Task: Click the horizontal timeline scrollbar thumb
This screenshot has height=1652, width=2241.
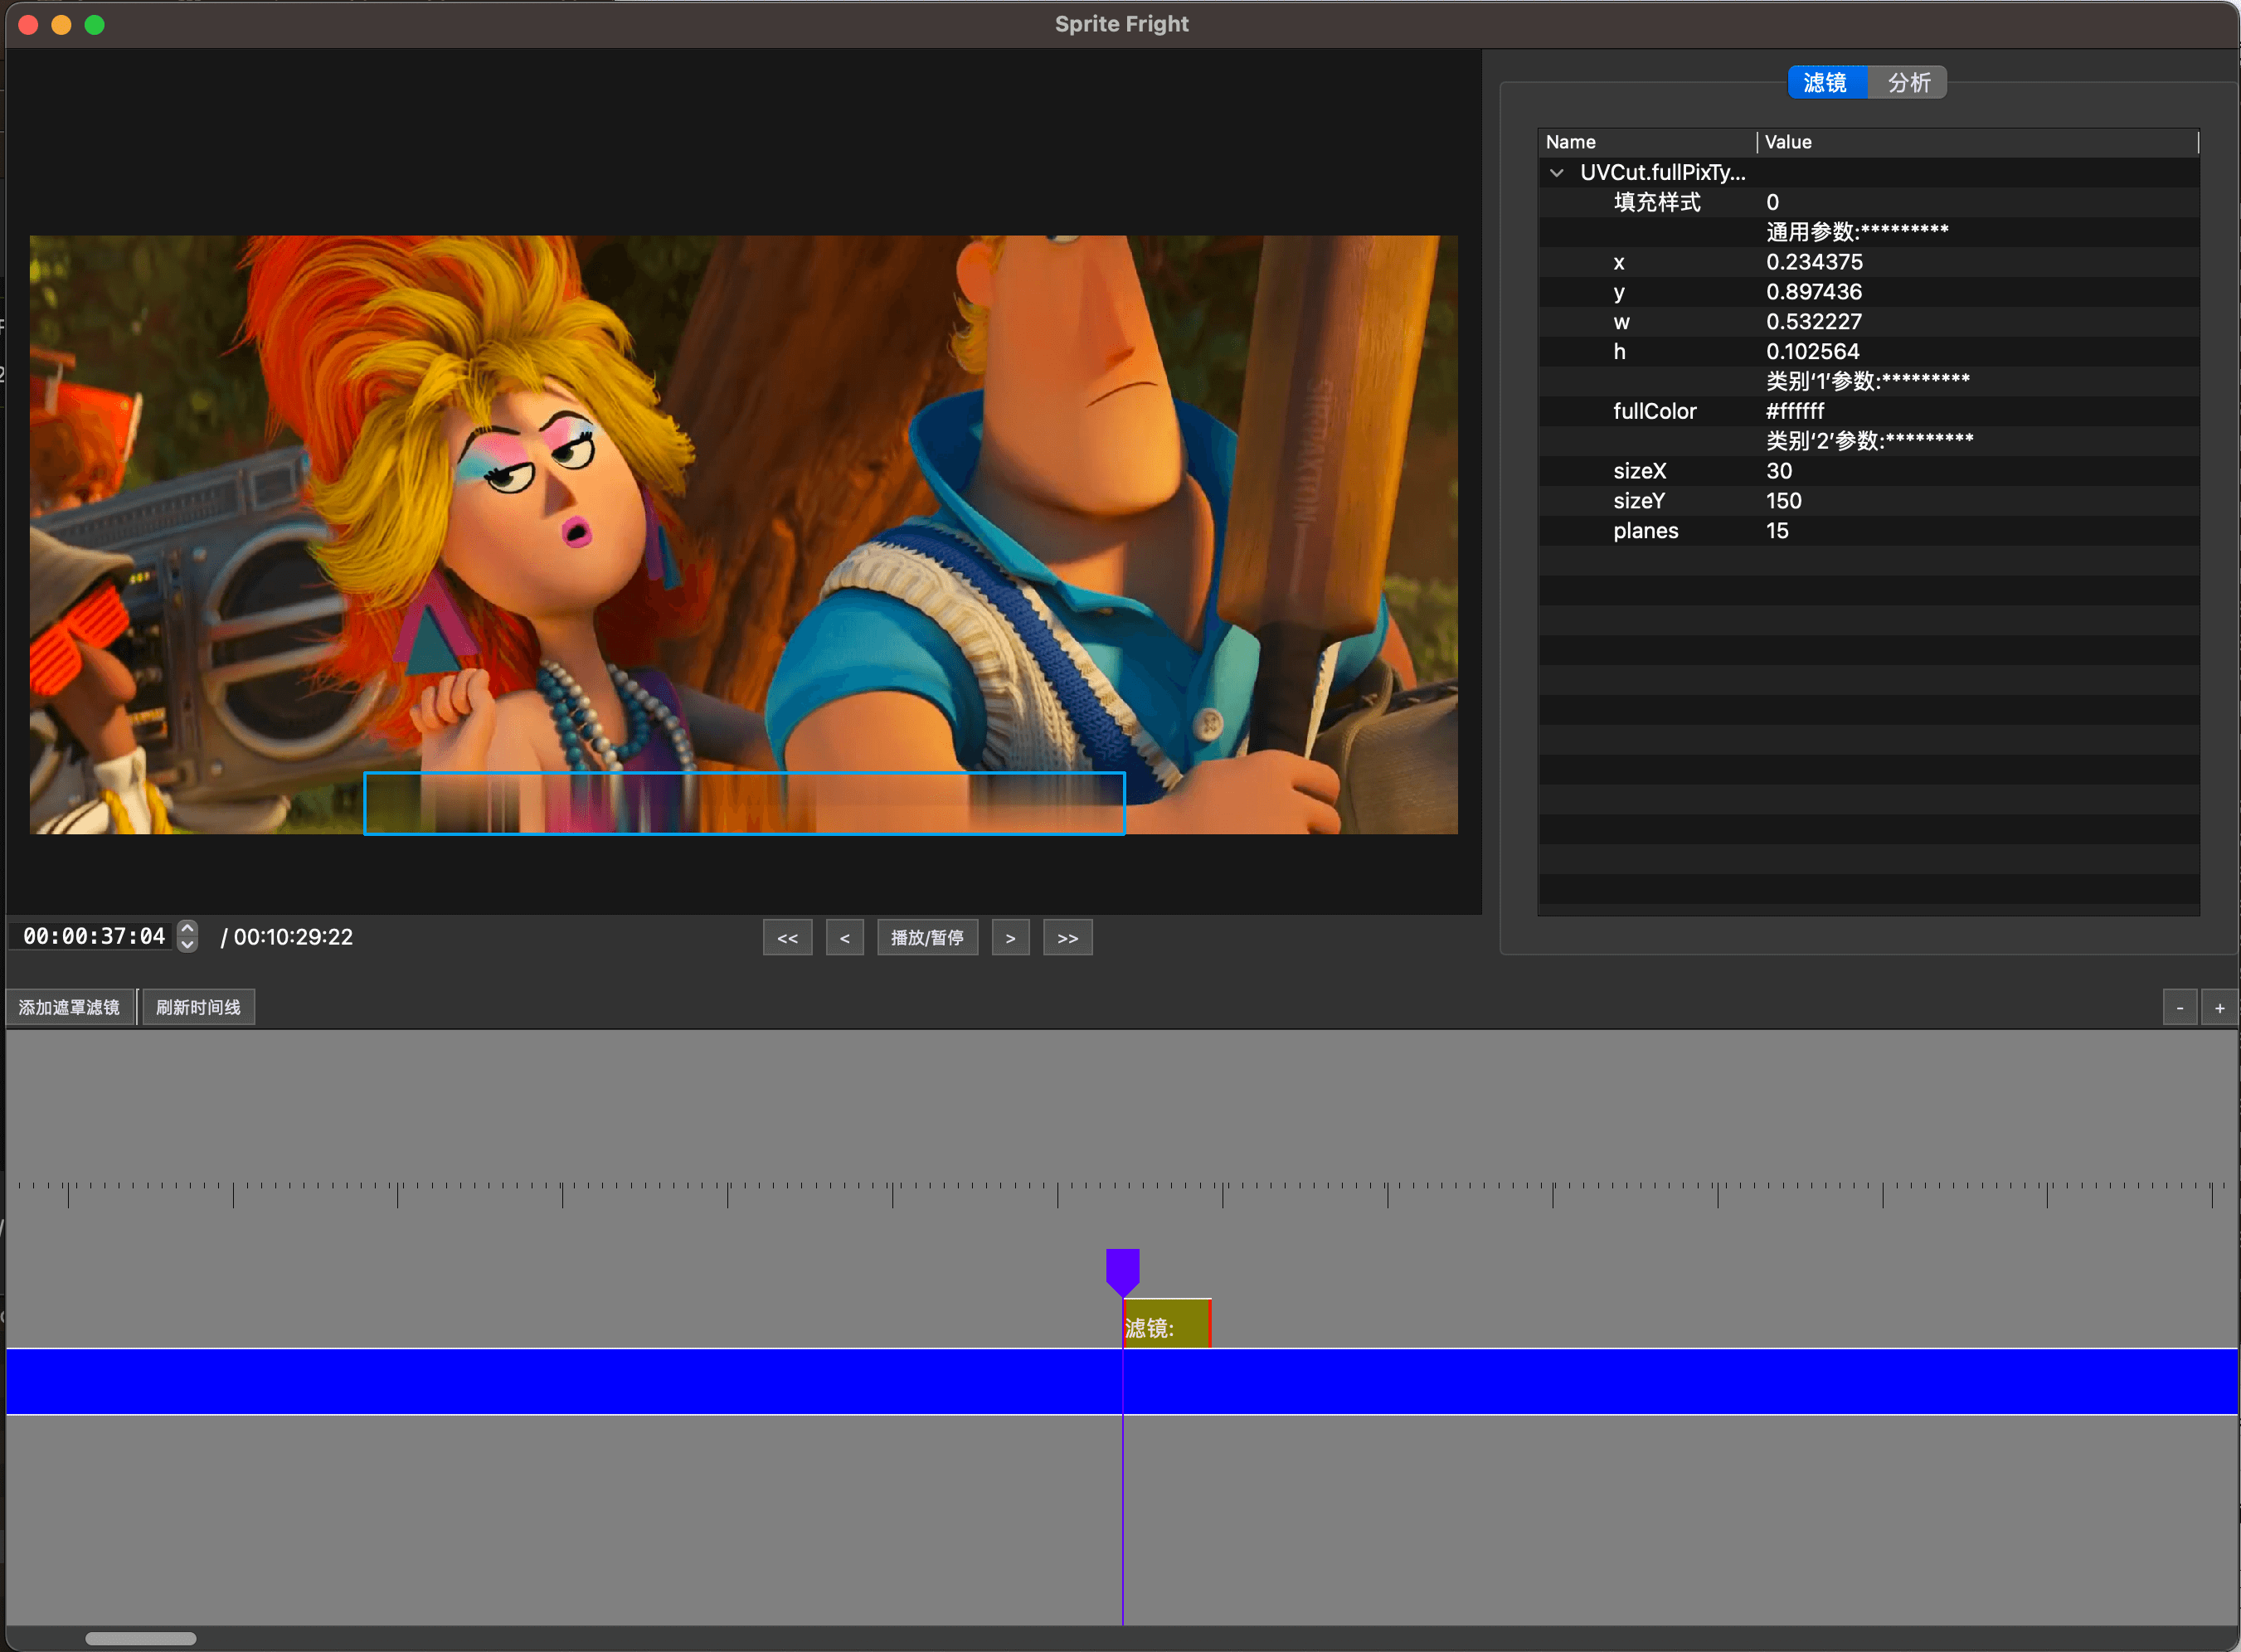Action: [140, 1638]
